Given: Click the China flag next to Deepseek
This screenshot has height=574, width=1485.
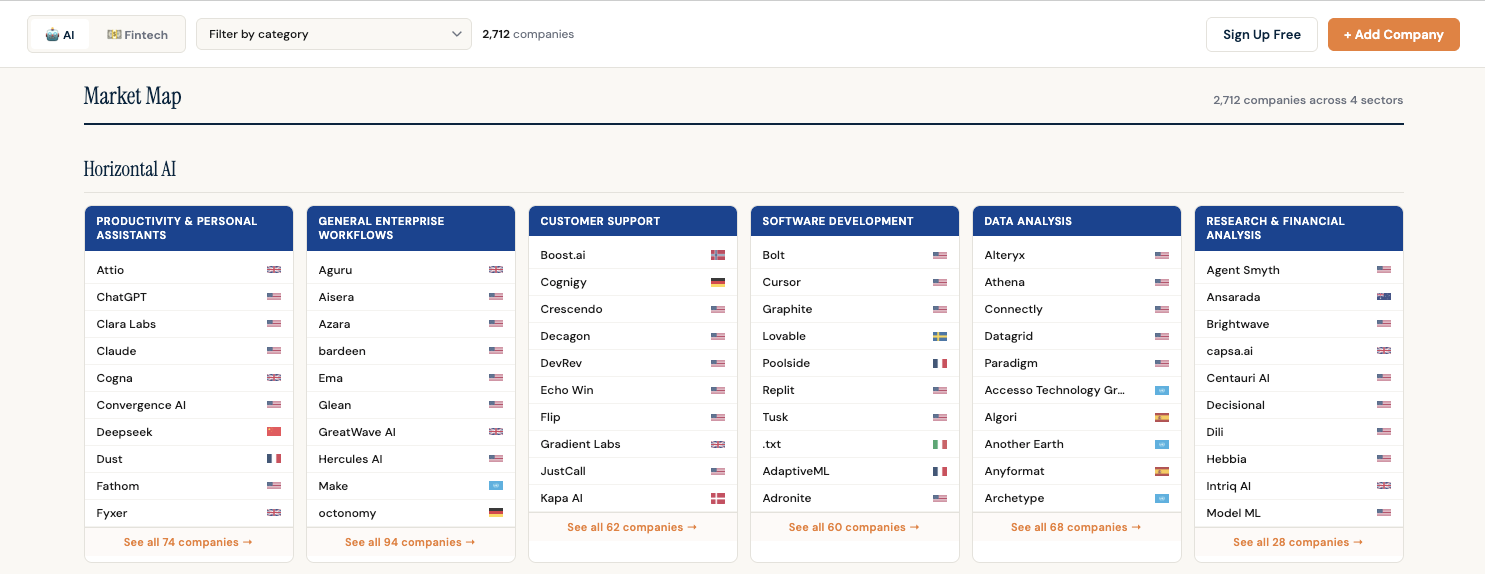Looking at the screenshot, I should click(274, 432).
